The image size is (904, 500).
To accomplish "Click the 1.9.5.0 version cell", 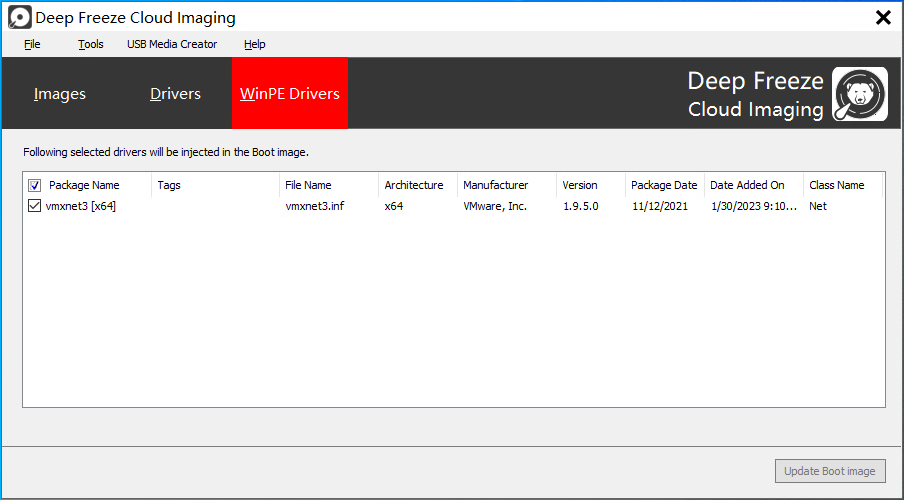I will [581, 206].
